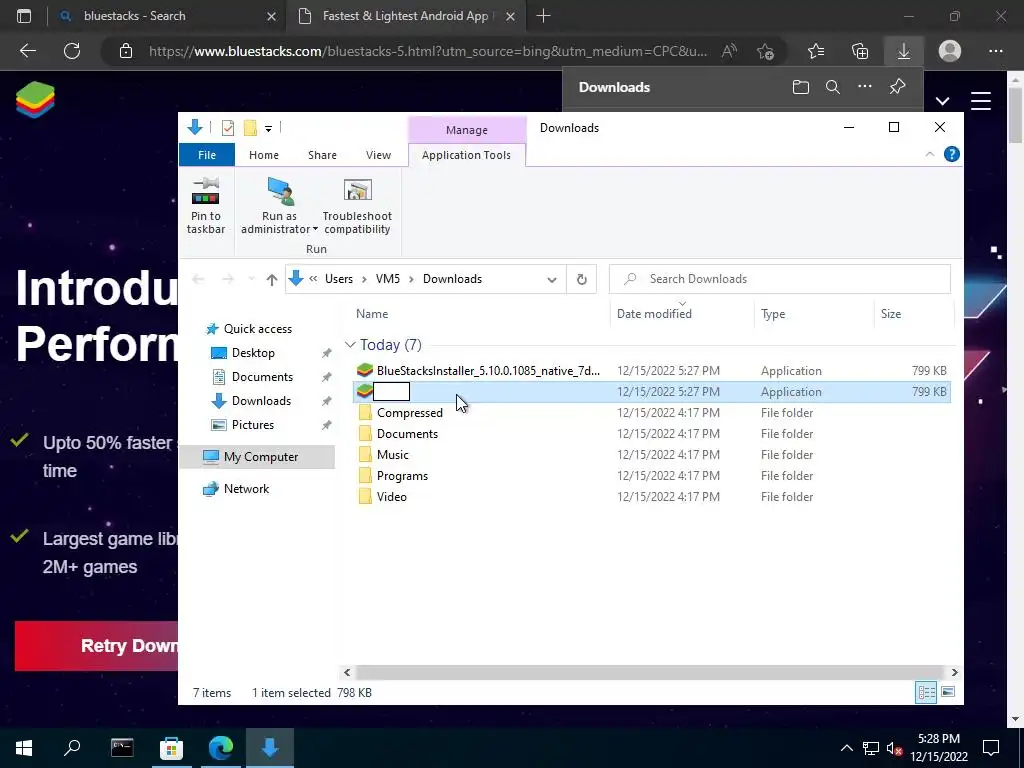Click the horizontal scrollbar right arrow

[x=954, y=673]
